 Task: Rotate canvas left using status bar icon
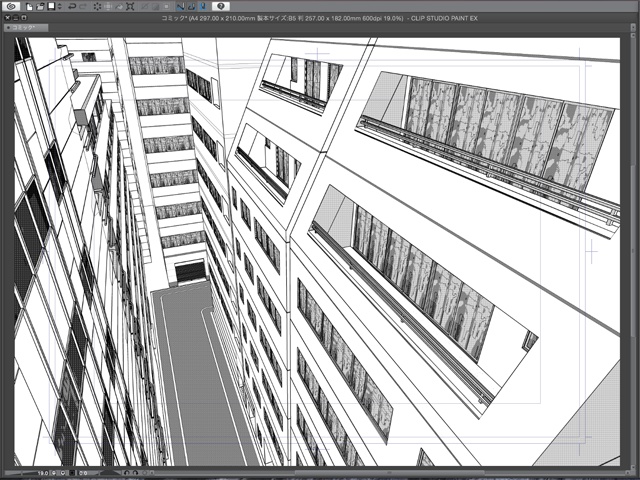(x=127, y=473)
